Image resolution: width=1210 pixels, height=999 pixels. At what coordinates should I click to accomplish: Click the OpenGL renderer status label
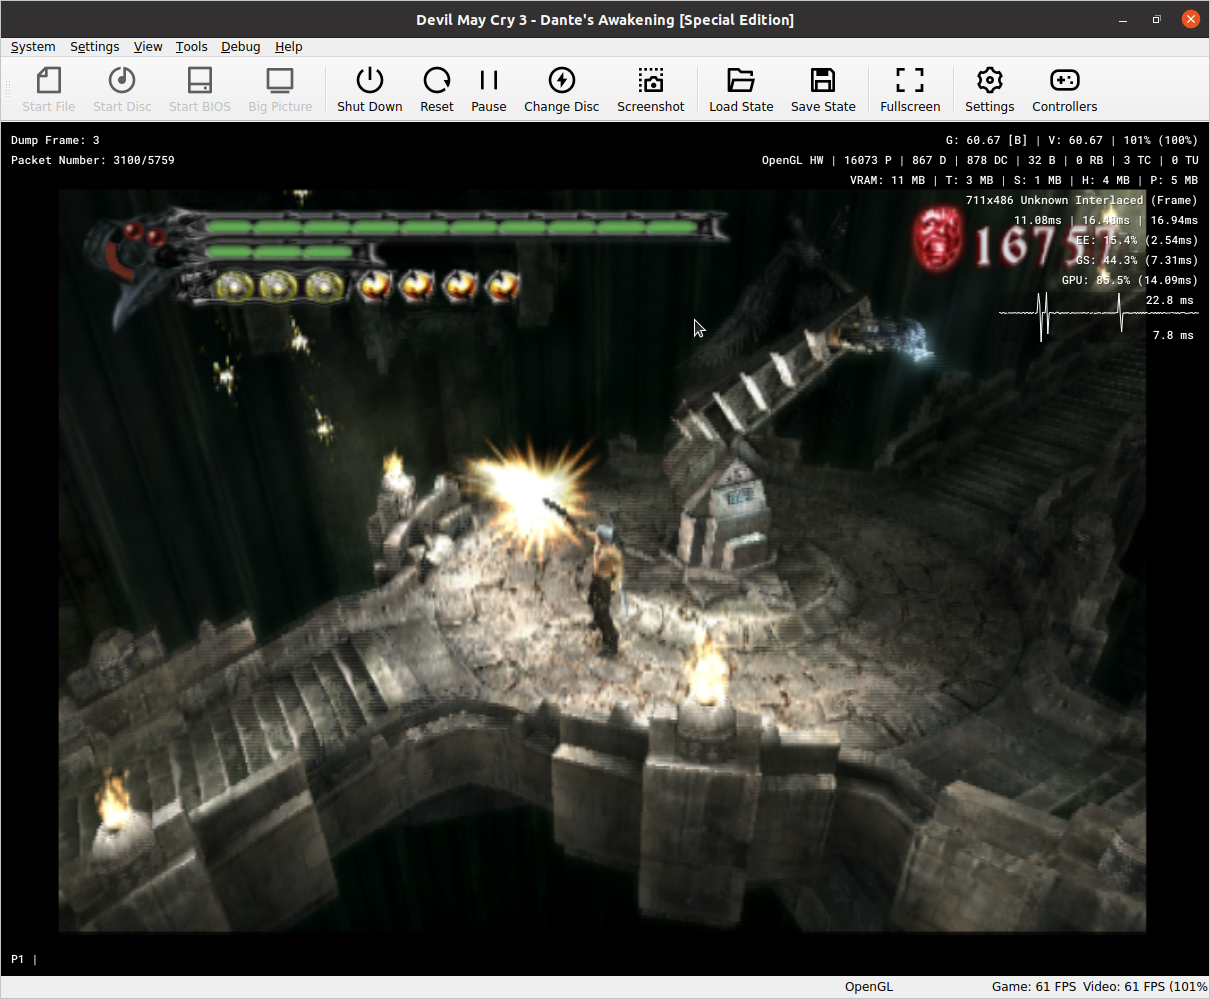[x=869, y=987]
